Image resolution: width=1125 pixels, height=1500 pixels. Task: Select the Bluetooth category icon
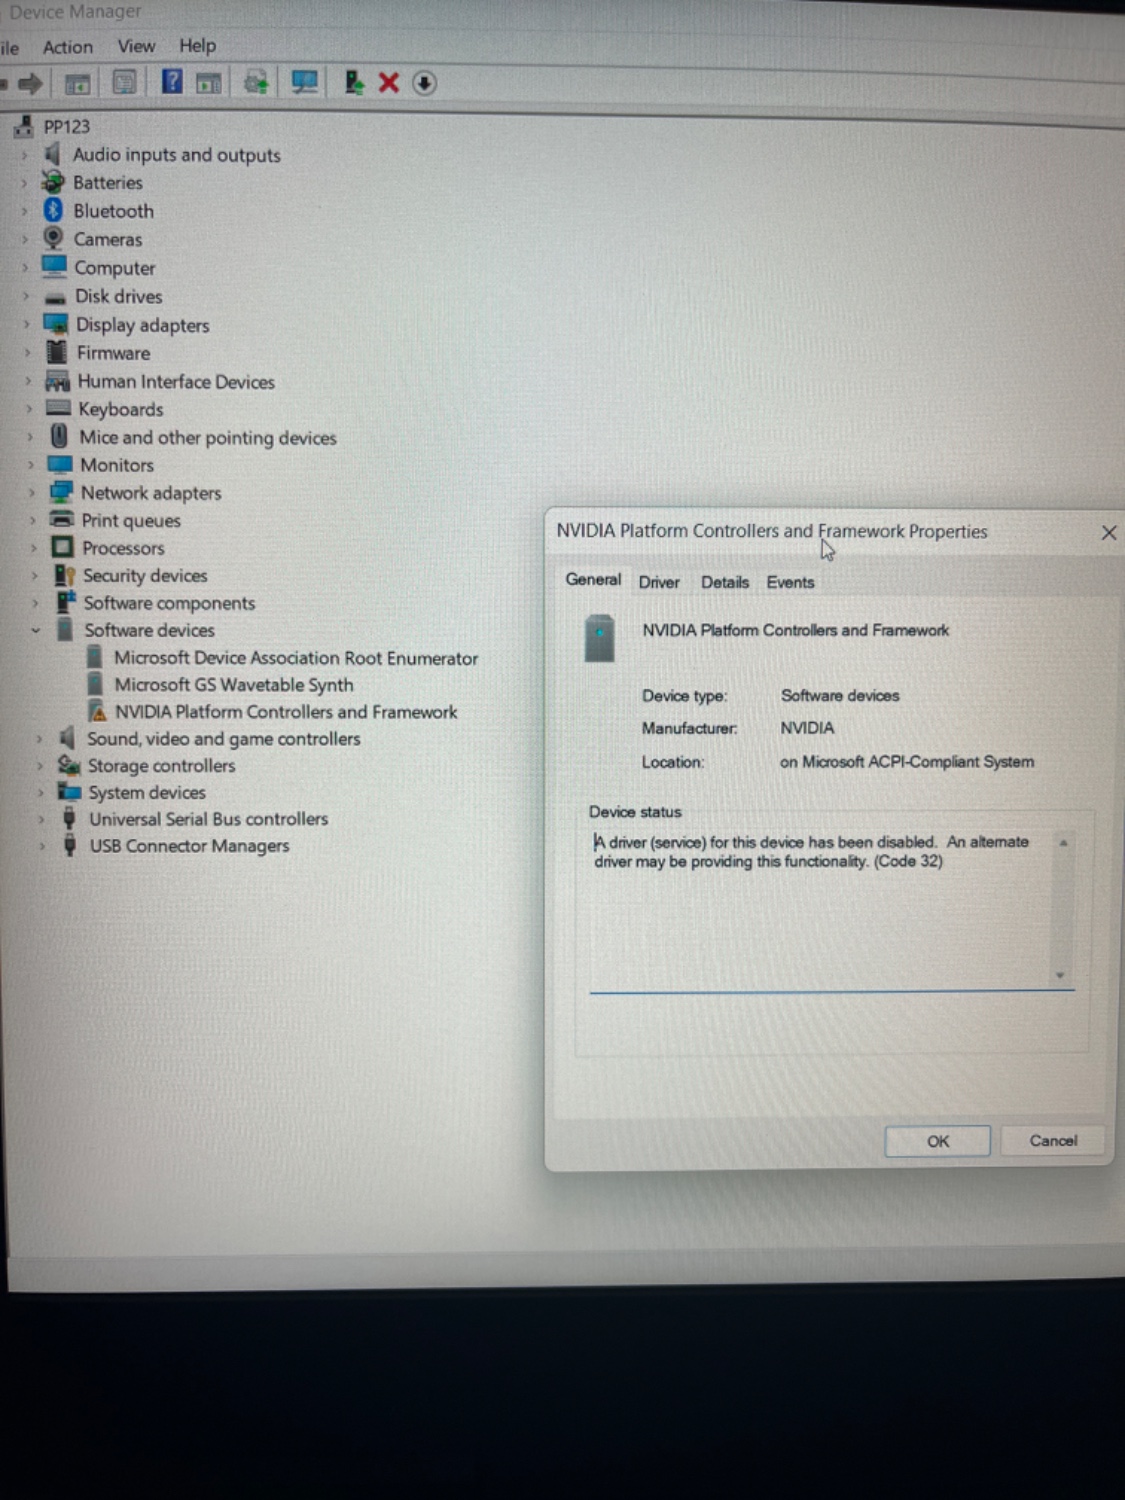pyautogui.click(x=53, y=210)
